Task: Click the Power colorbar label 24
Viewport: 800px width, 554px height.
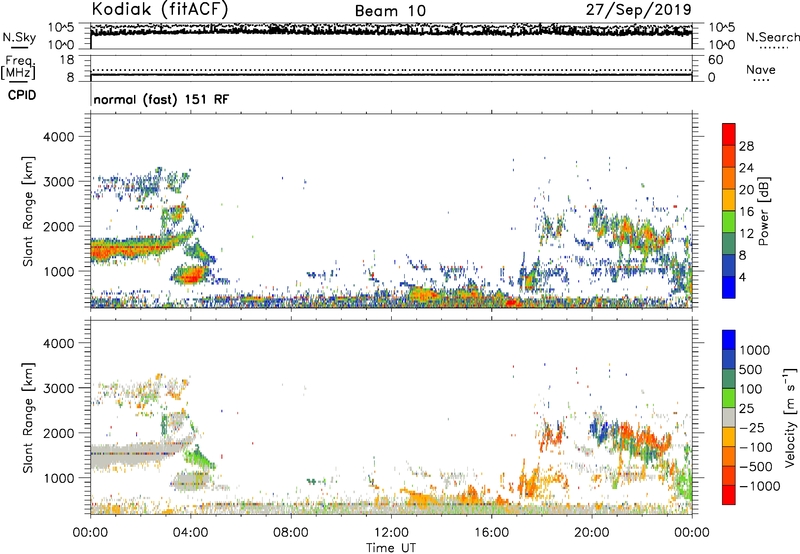Action: click(746, 168)
